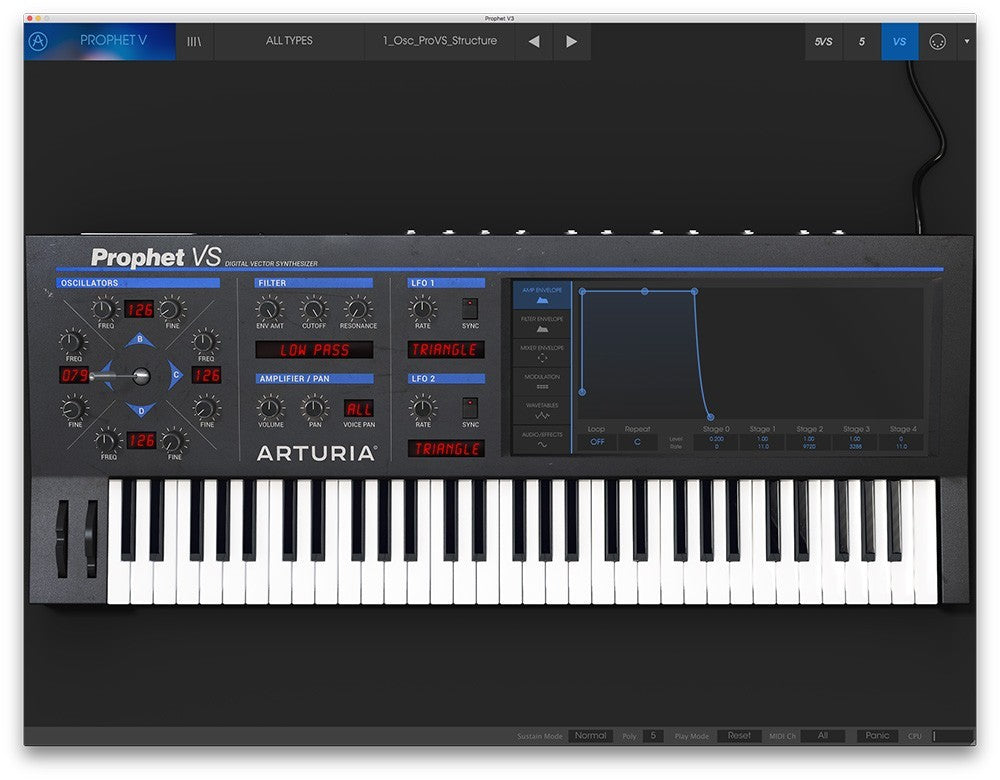Viewport: 1000px width, 780px height.
Task: Click the filter ENV AMT knob
Action: (x=270, y=310)
